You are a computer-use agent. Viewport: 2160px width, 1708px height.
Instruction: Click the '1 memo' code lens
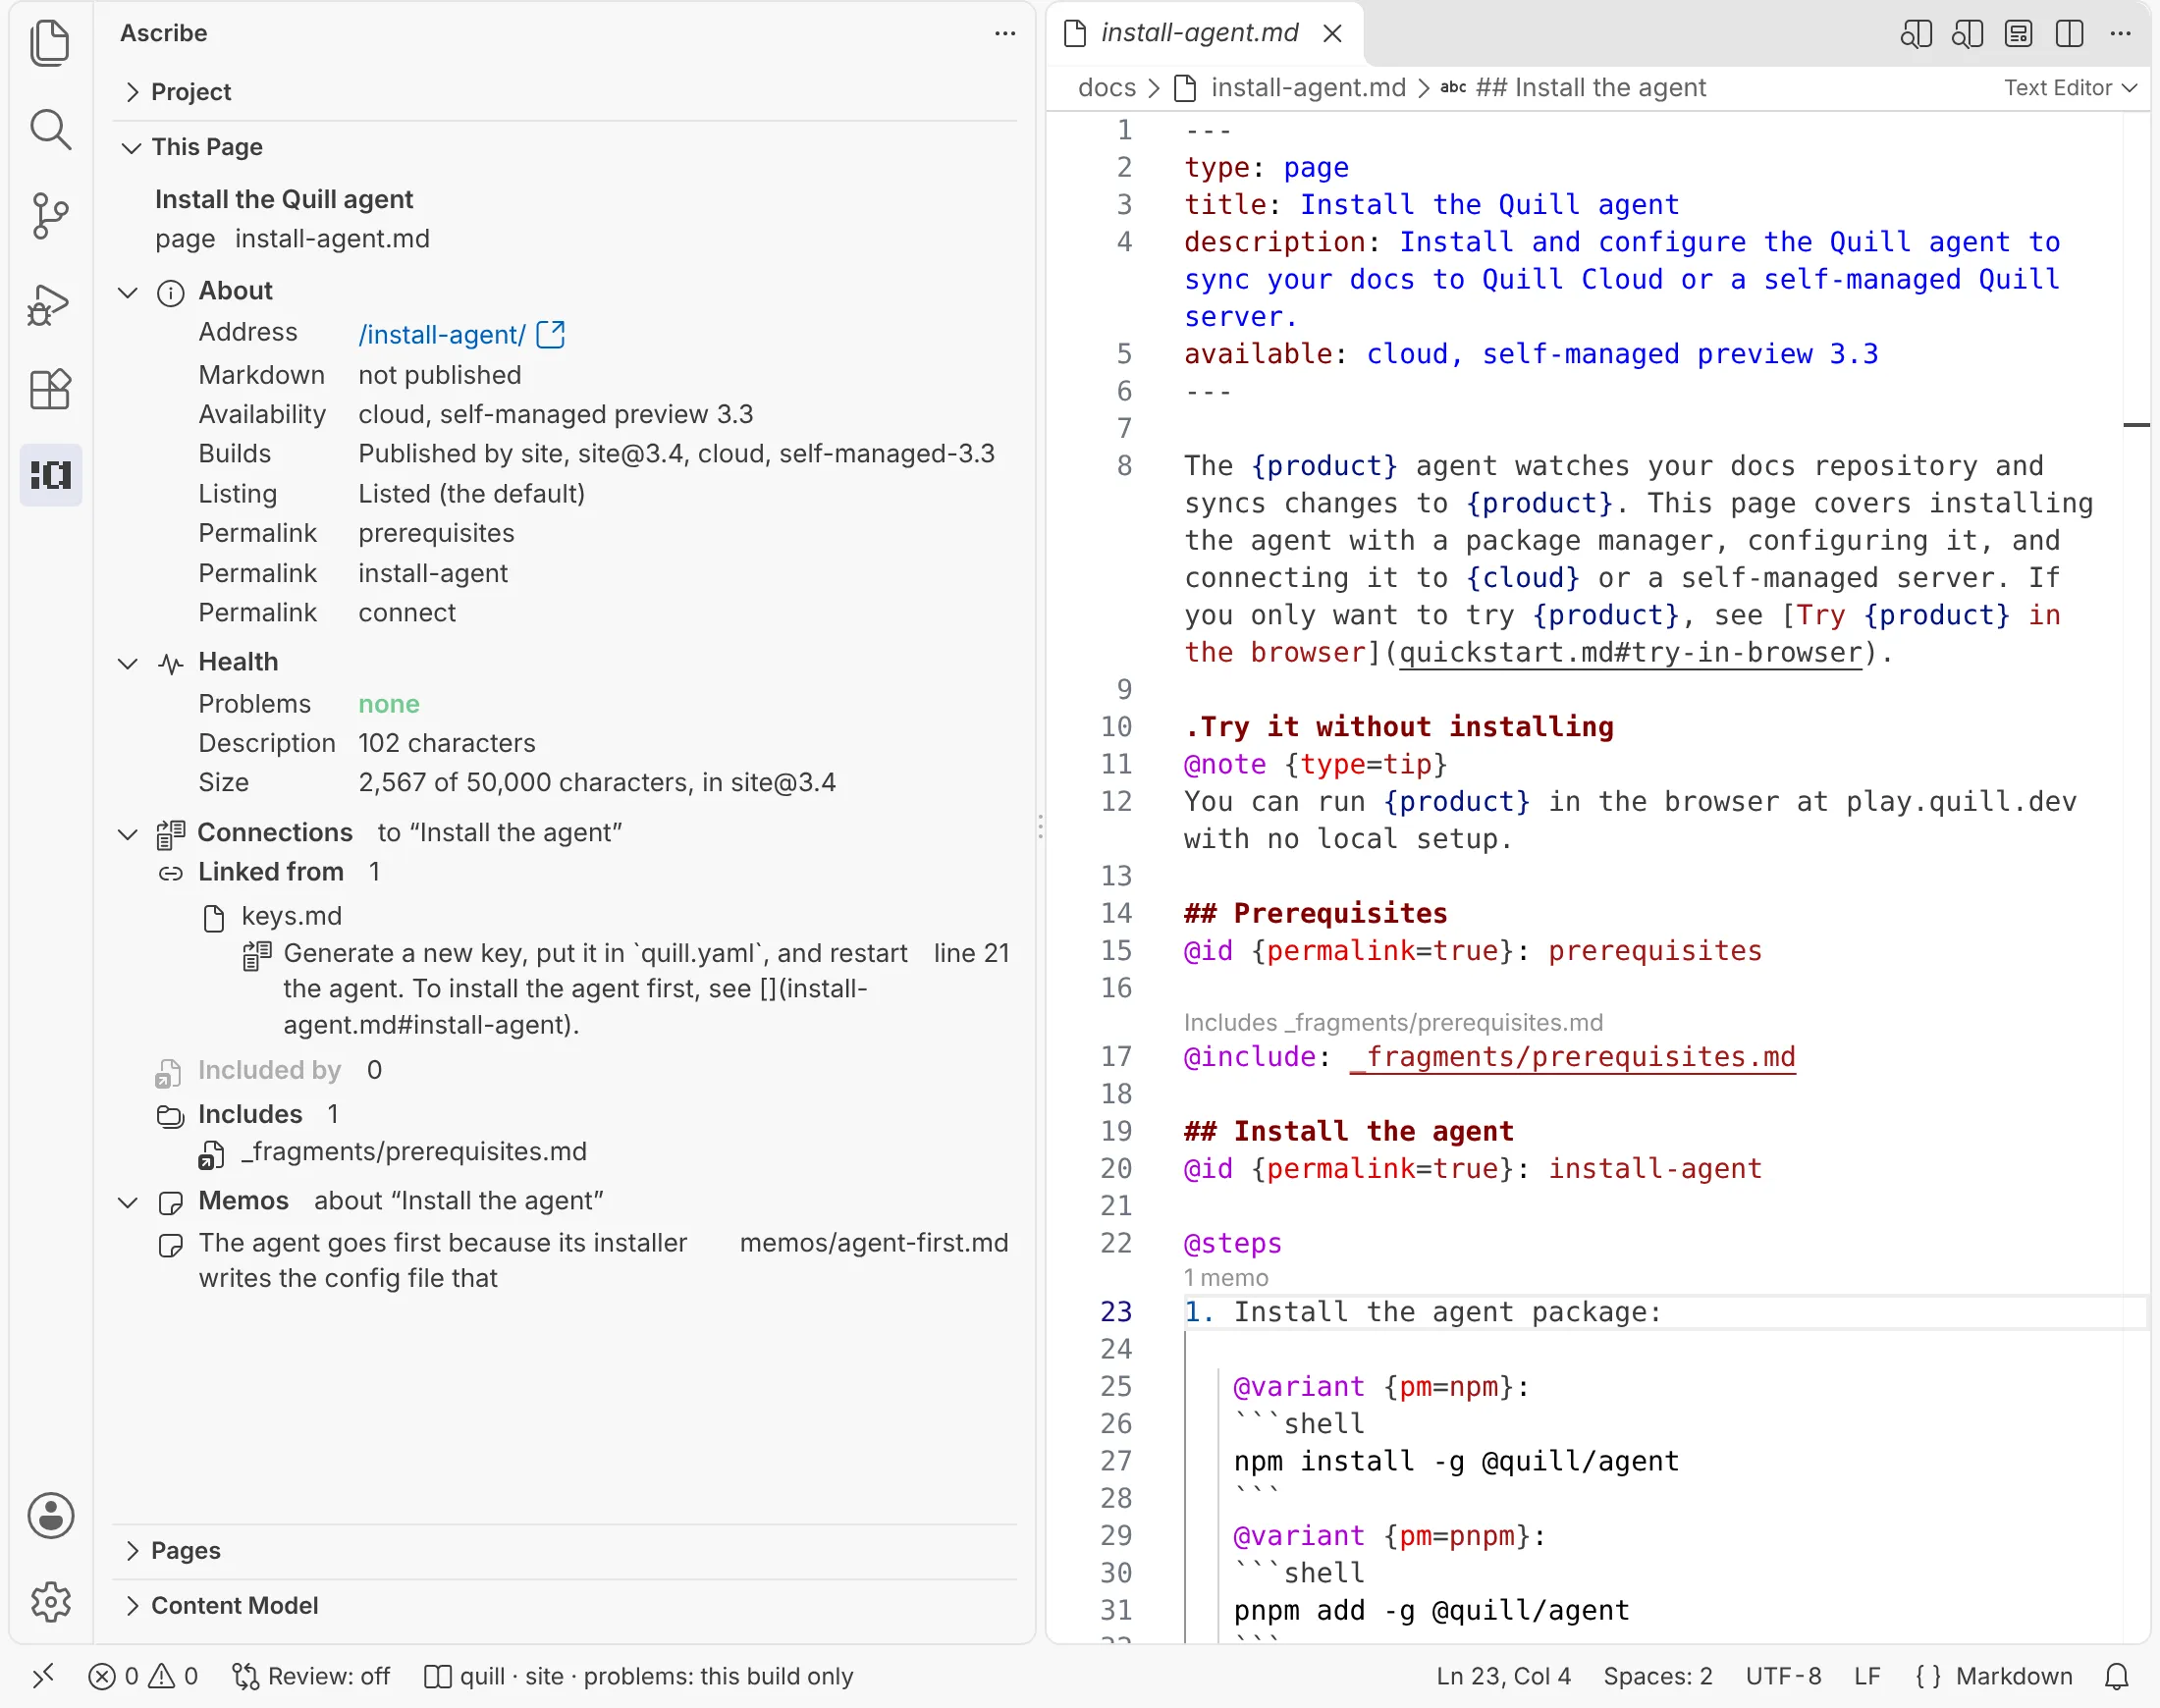(x=1225, y=1278)
